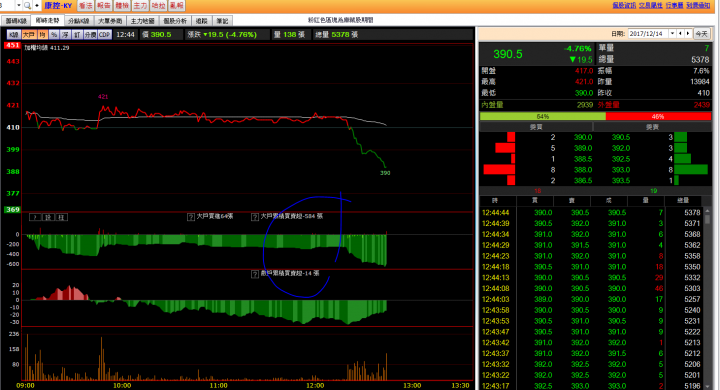Click the 看法 toolbar button
Image resolution: width=720 pixels, height=390 pixels.
coord(85,6)
